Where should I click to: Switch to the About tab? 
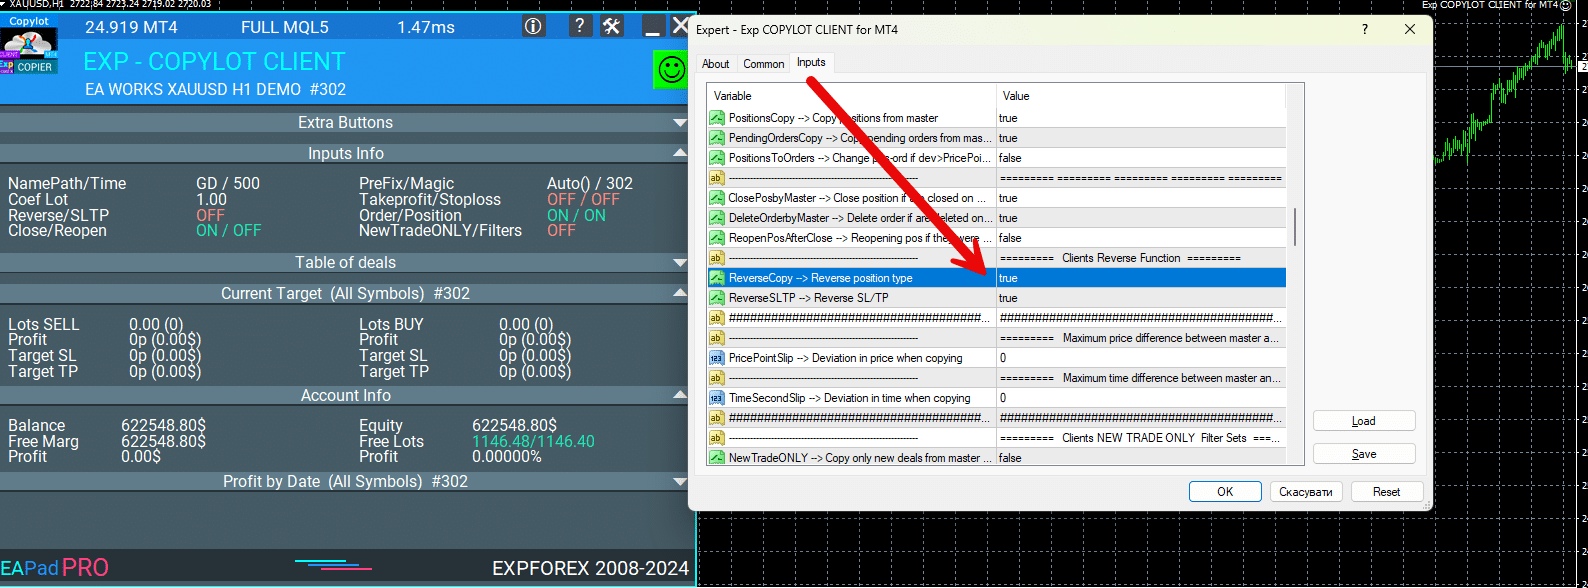pos(715,64)
